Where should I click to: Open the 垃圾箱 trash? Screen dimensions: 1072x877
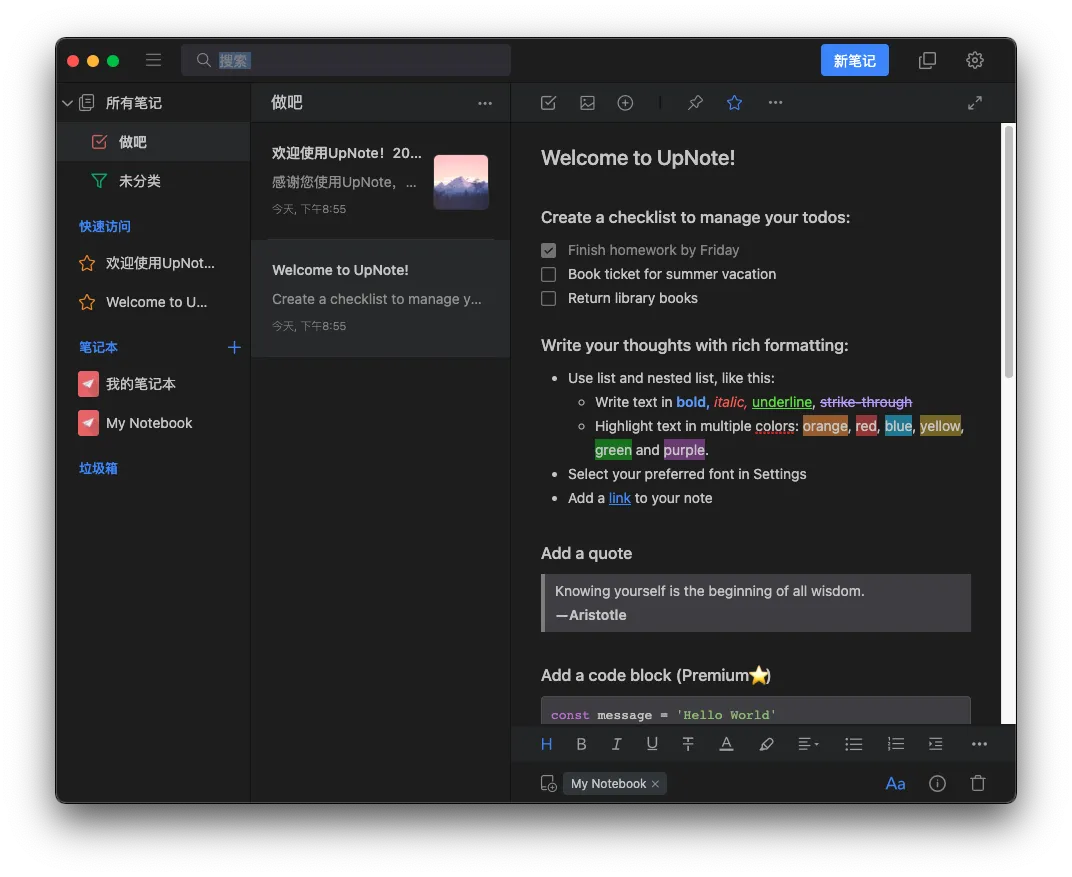(x=98, y=468)
